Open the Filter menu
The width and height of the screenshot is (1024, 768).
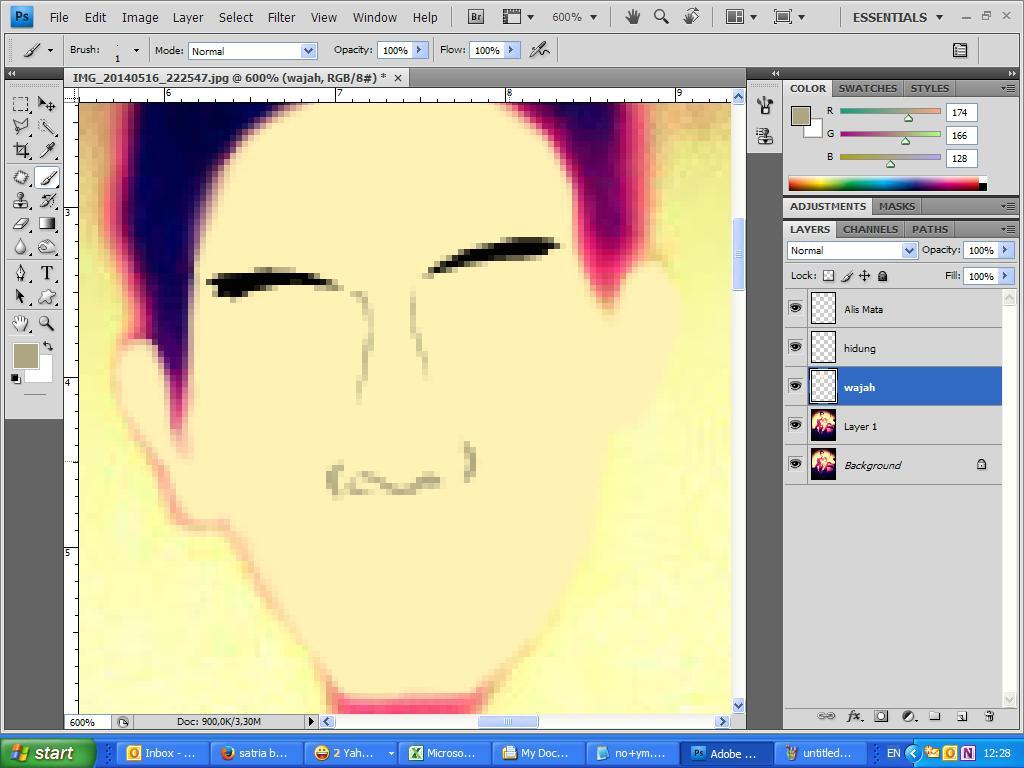(x=281, y=18)
